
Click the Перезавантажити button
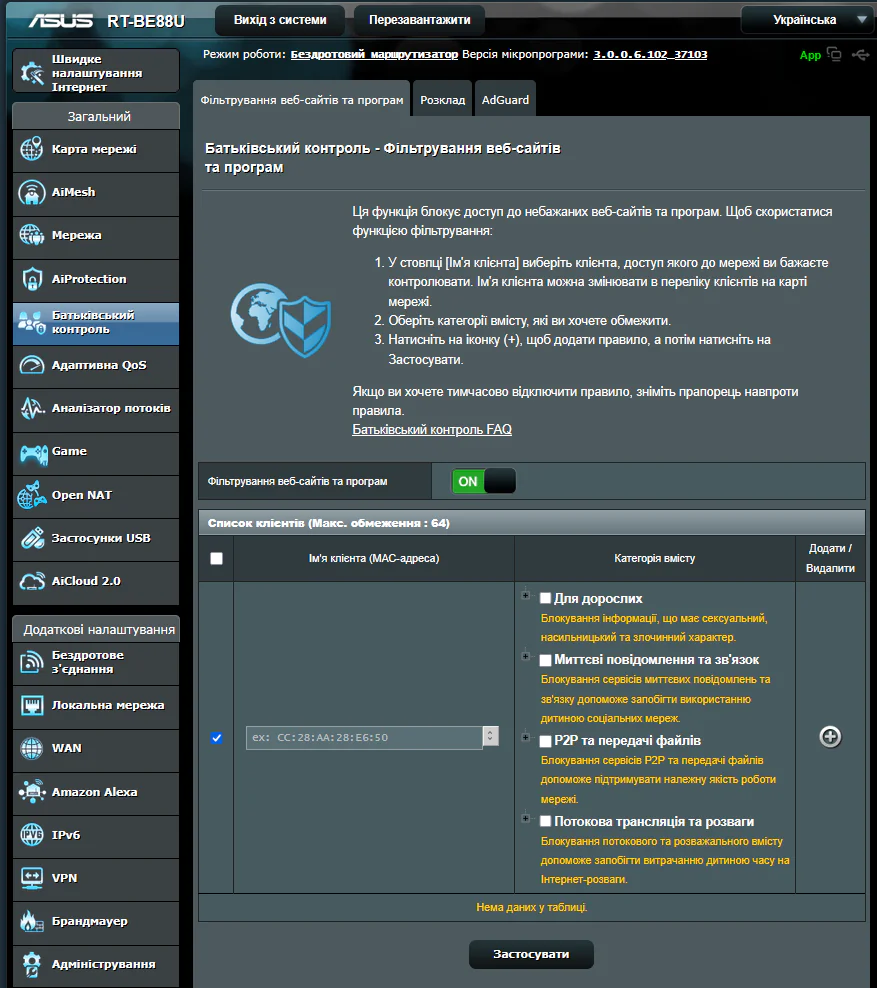coord(420,20)
